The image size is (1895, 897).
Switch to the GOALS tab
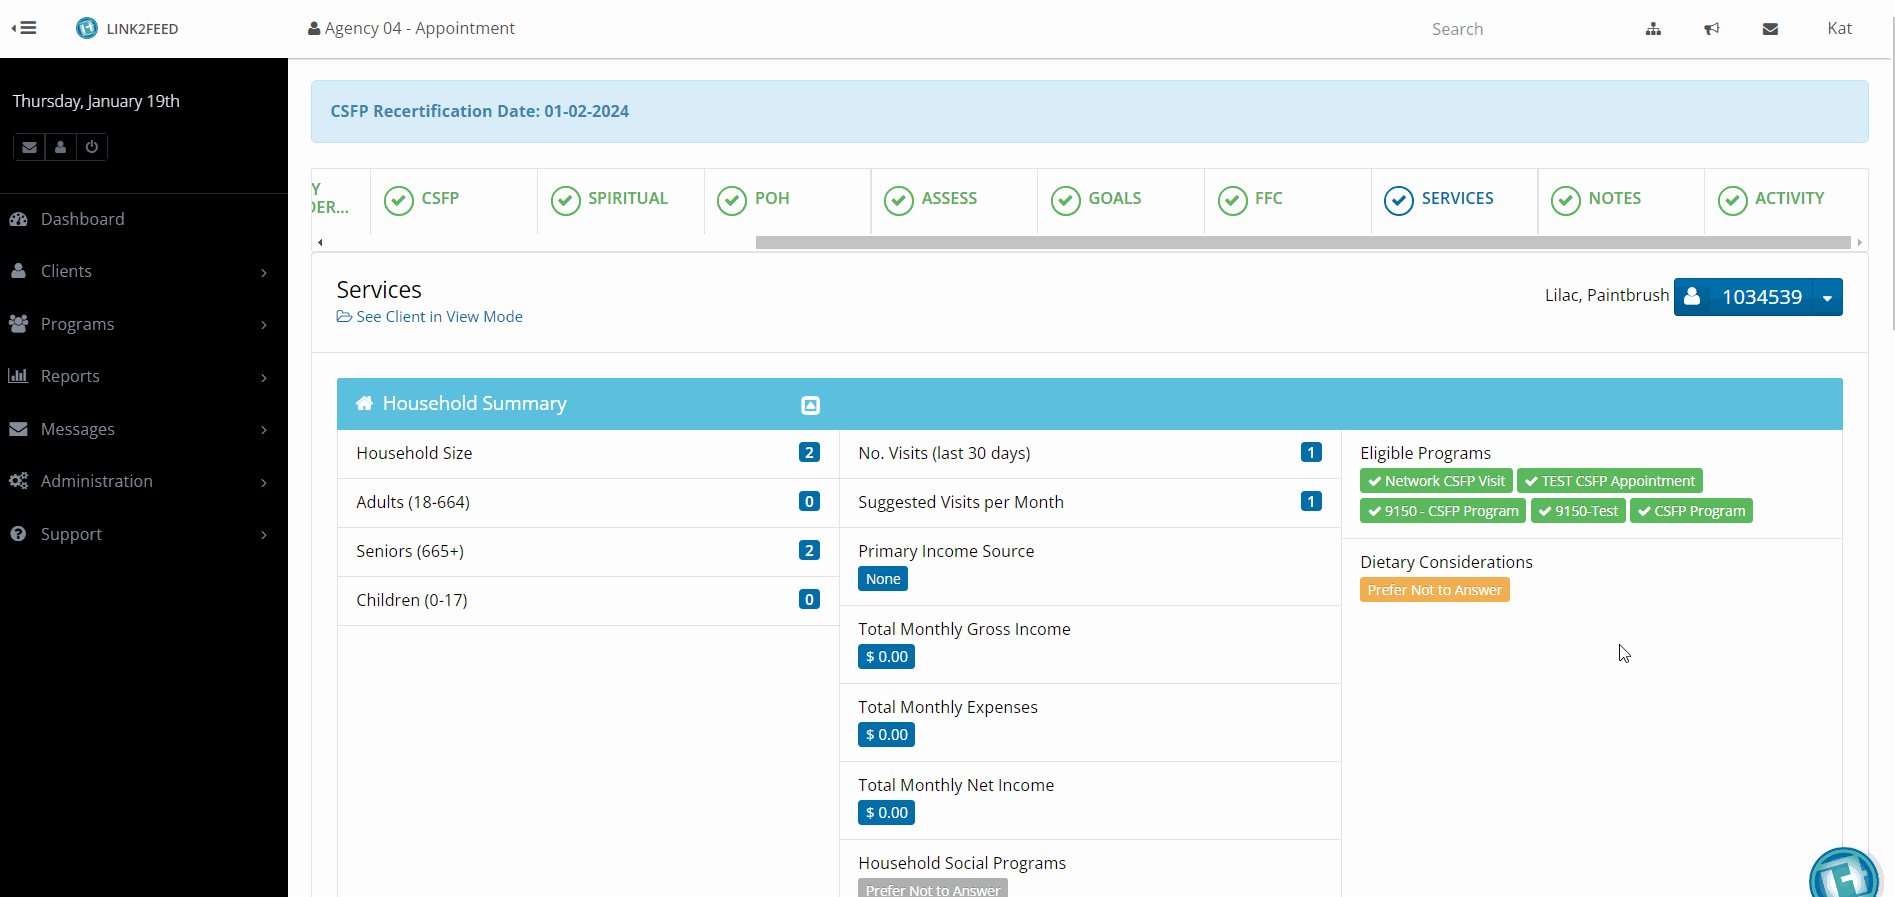pos(1113,199)
